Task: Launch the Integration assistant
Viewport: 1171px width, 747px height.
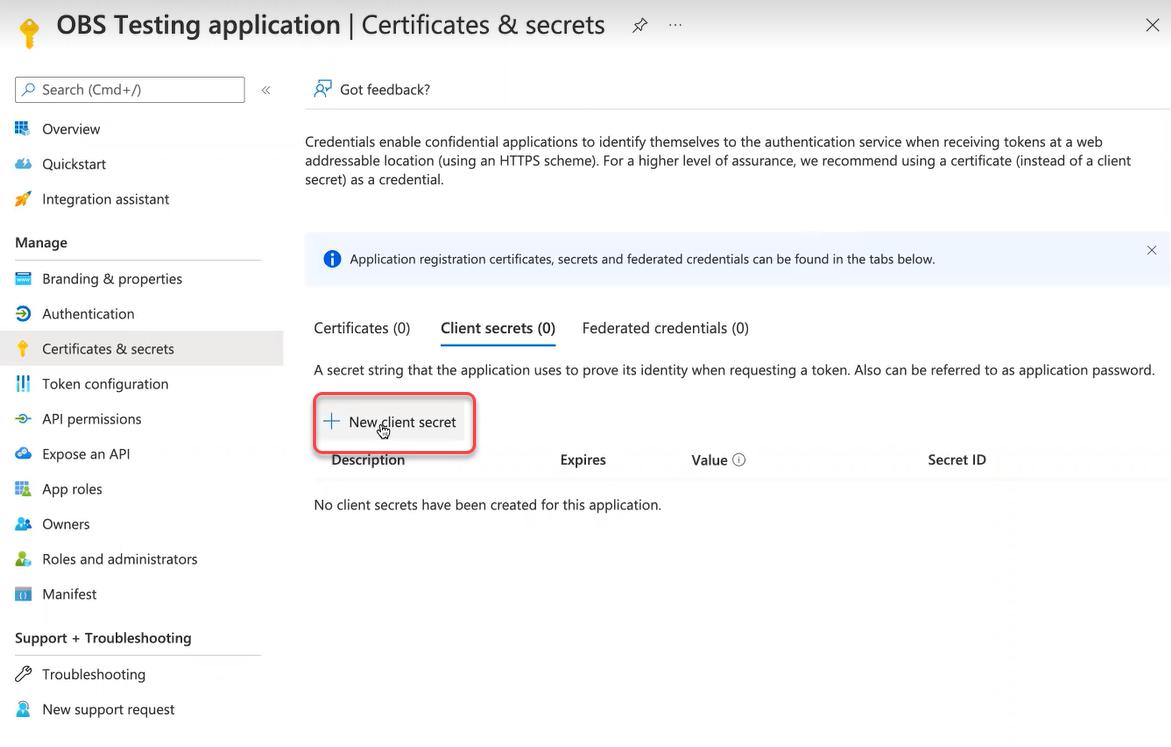Action: pyautogui.click(x=103, y=198)
